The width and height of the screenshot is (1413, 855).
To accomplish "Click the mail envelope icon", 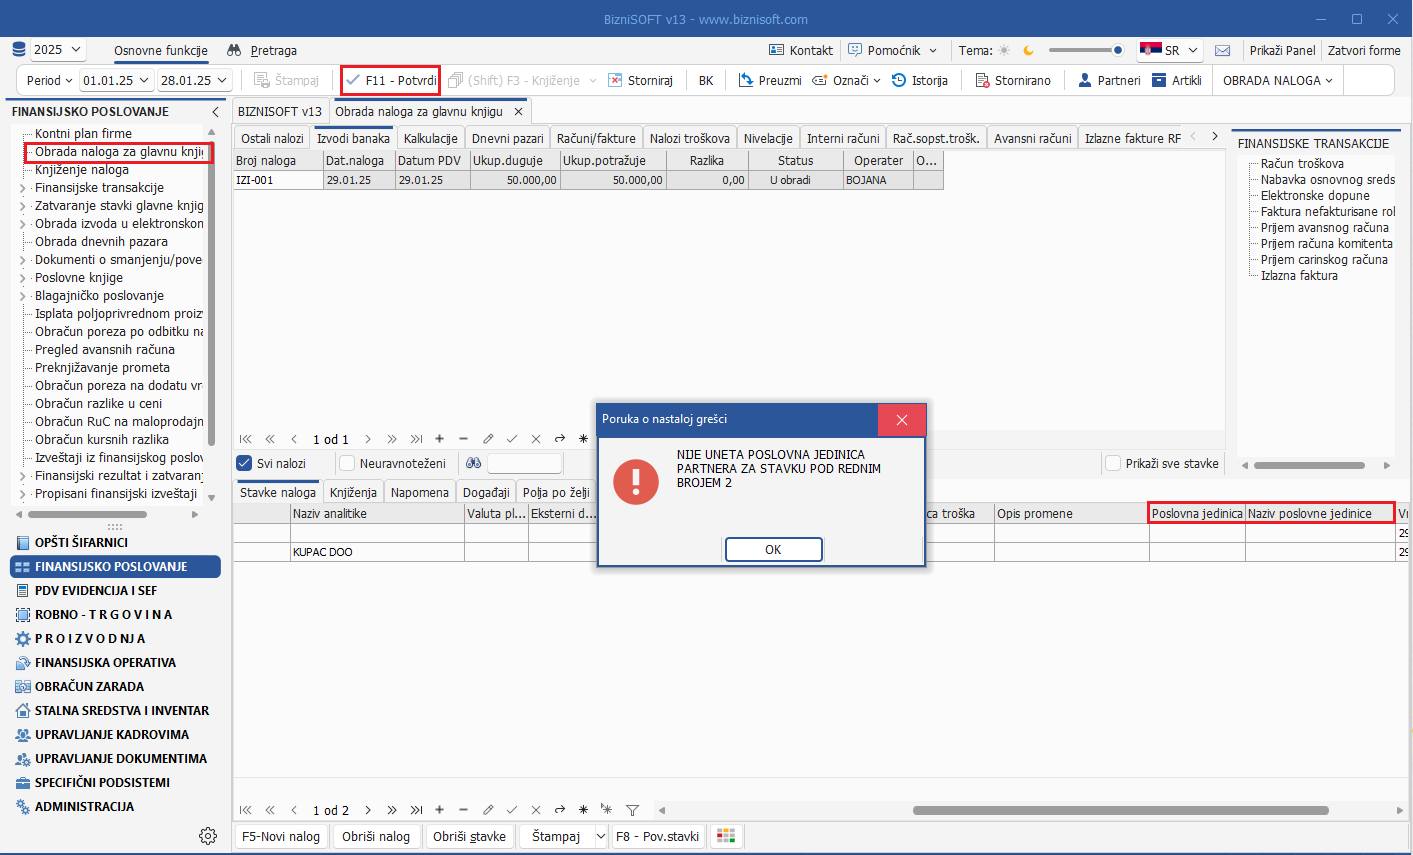I will point(1222,50).
